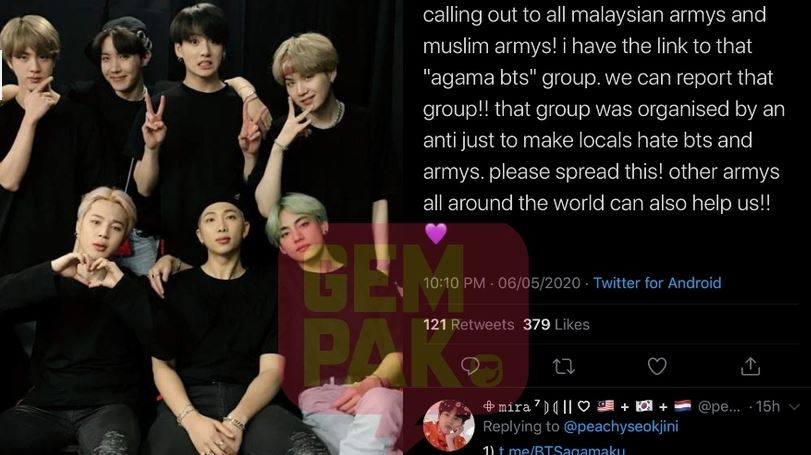
Task: Click the Malaysian flag emoji in display name
Action: pos(606,406)
